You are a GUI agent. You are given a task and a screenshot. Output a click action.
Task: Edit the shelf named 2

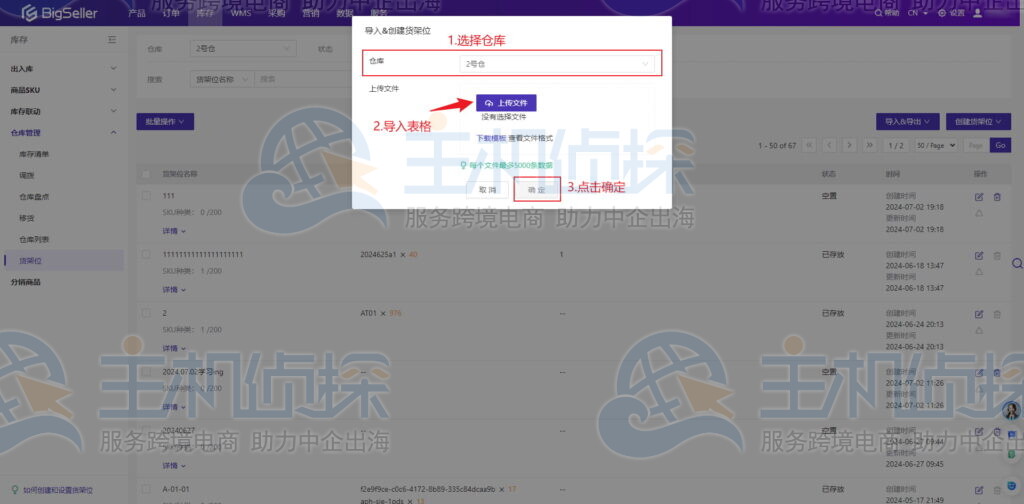point(979,314)
